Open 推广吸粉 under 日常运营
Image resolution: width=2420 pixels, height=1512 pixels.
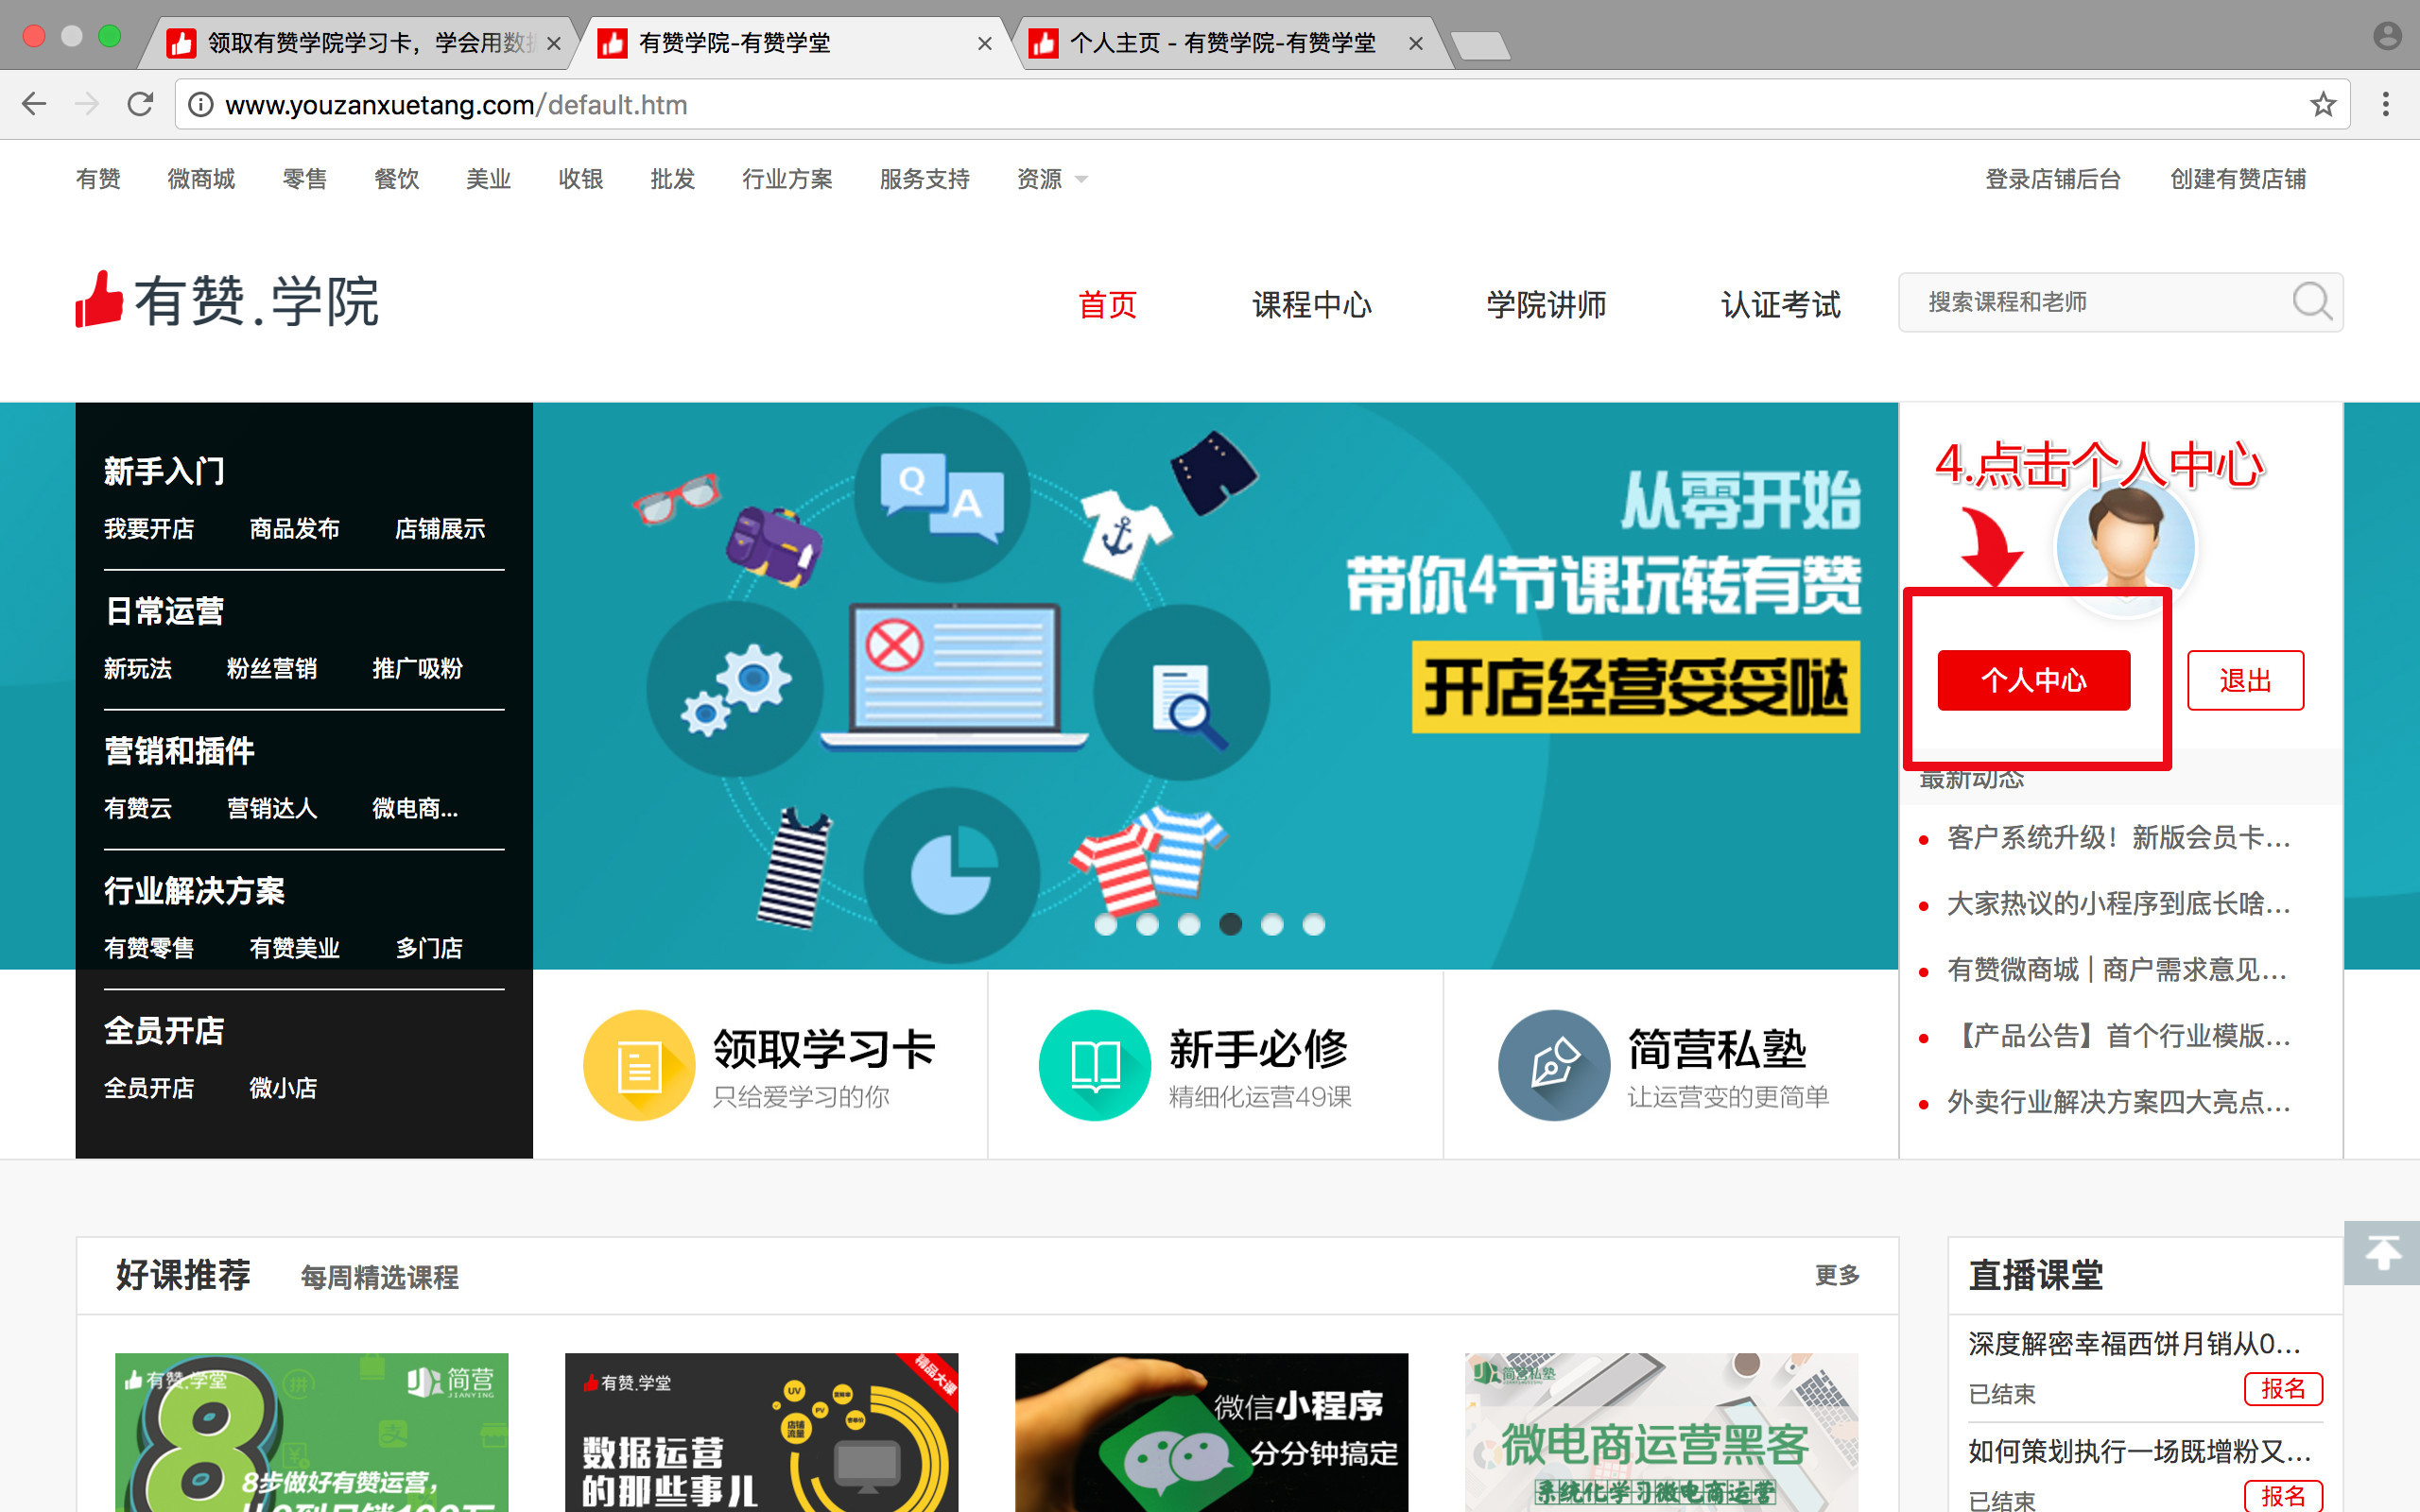click(417, 669)
